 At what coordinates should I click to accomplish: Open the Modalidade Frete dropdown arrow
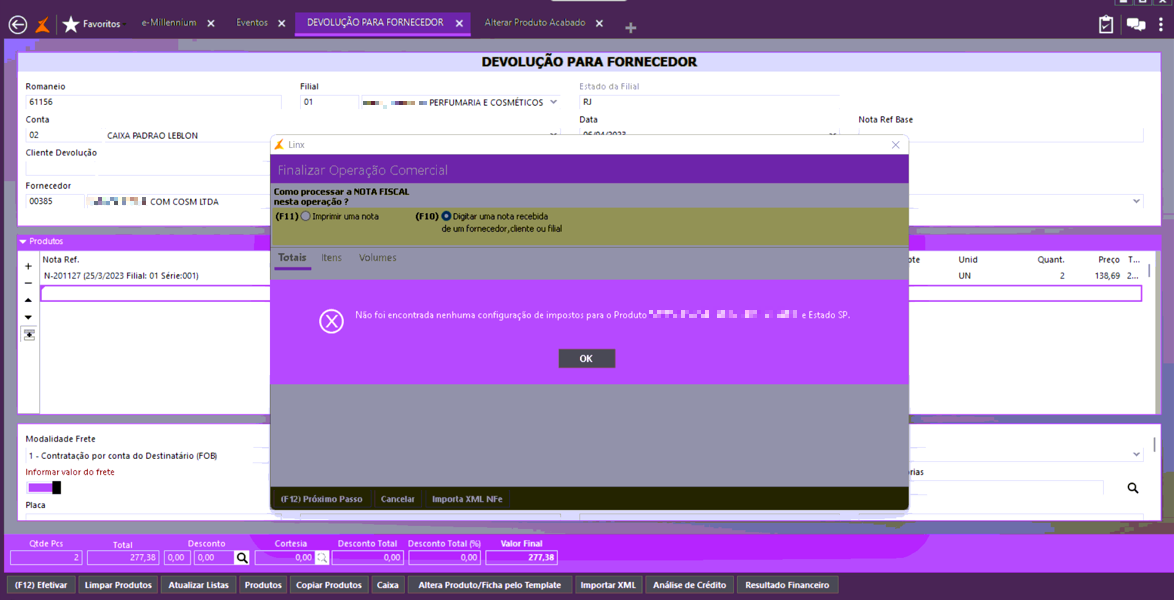1137,455
